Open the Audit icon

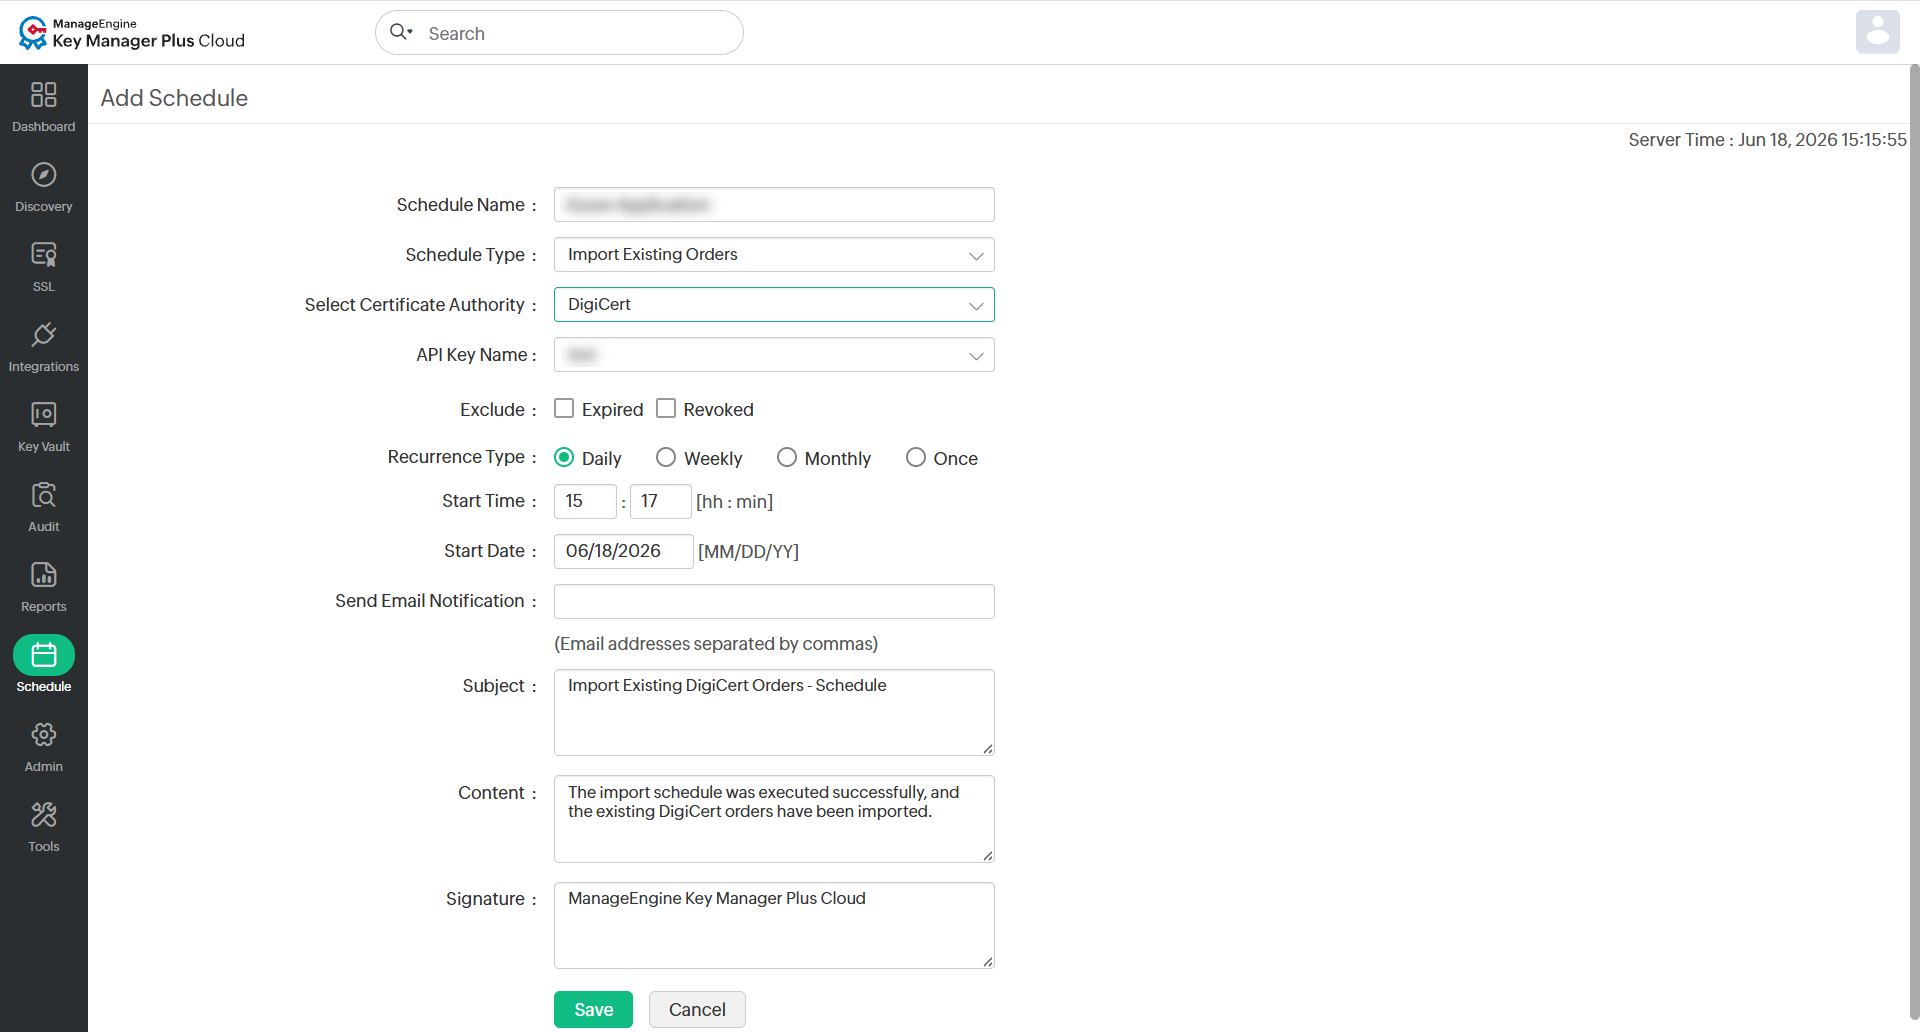[x=43, y=494]
